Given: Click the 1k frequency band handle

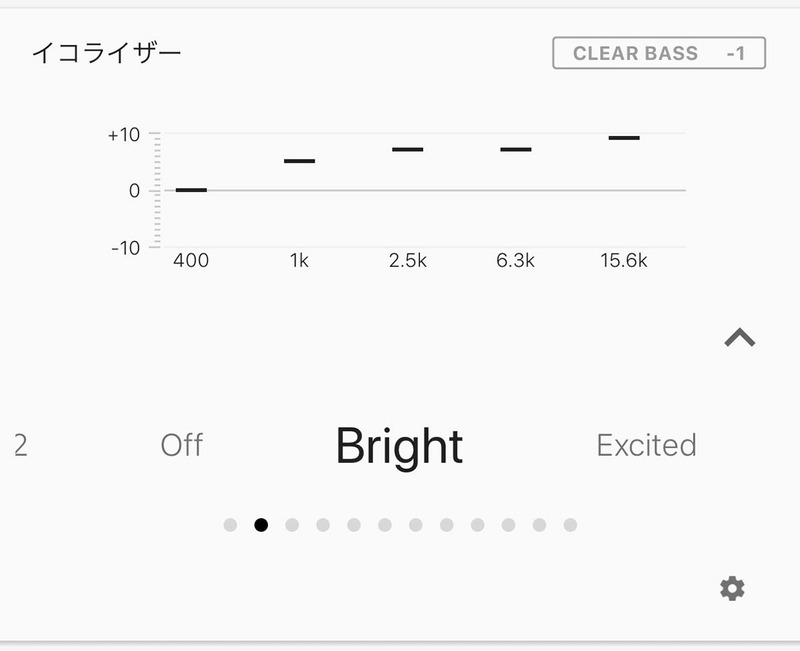Looking at the screenshot, I should [299, 159].
